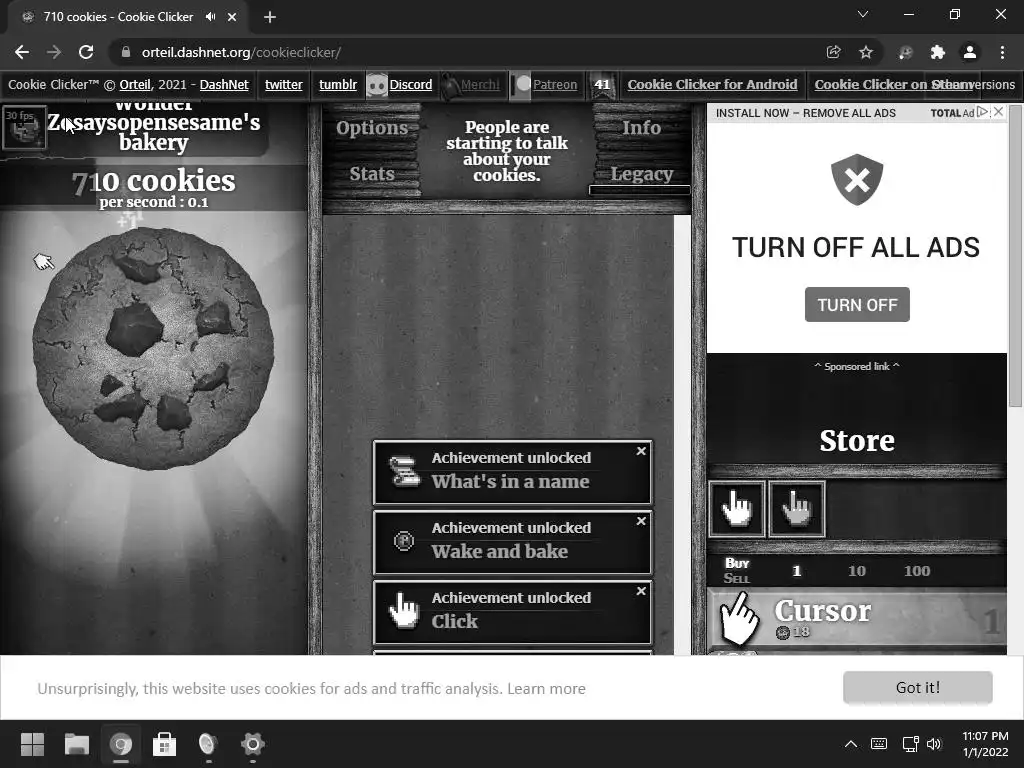Image resolution: width=1024 pixels, height=768 pixels.
Task: Open the clock showing 11:07 PM
Action: click(x=985, y=744)
